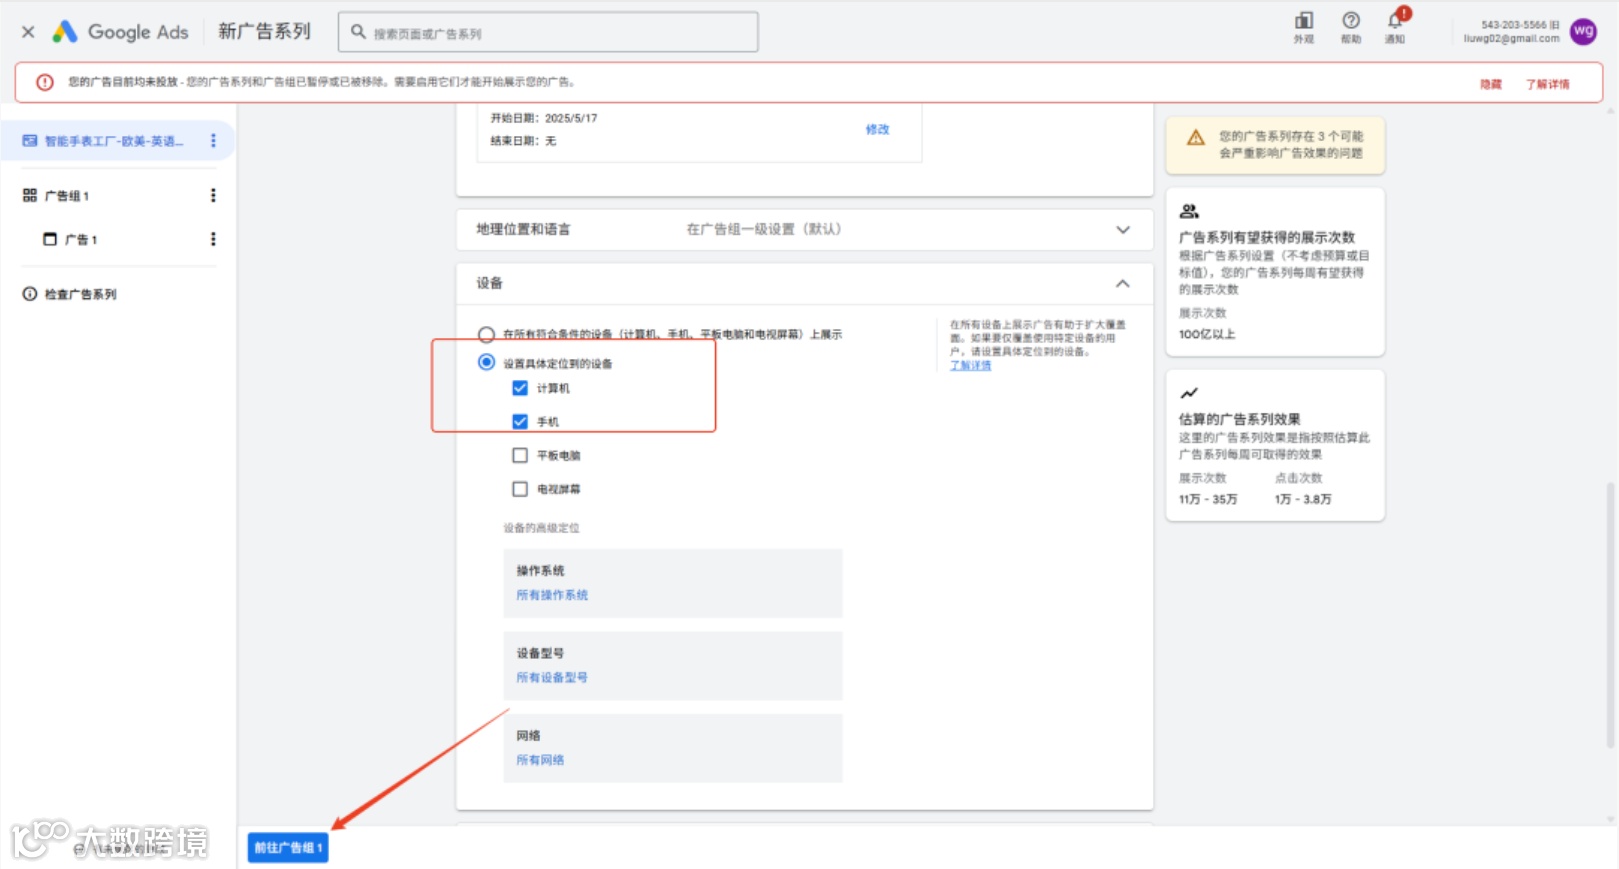Click the 设备的高级定位 label
Viewport: 1619px width, 869px height.
coord(541,528)
